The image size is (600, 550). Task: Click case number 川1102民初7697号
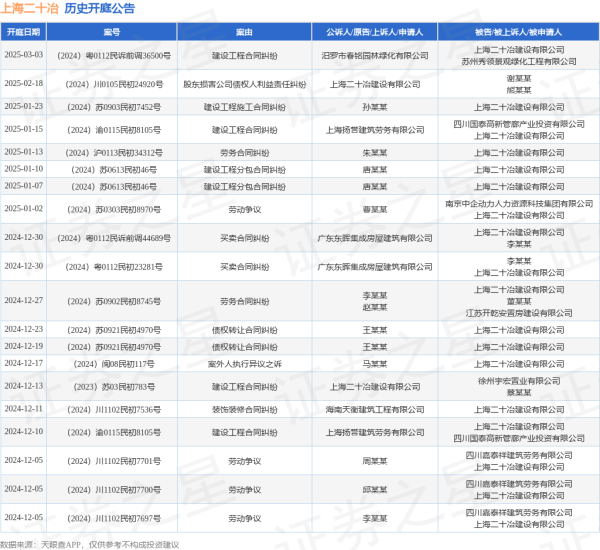coord(114,519)
